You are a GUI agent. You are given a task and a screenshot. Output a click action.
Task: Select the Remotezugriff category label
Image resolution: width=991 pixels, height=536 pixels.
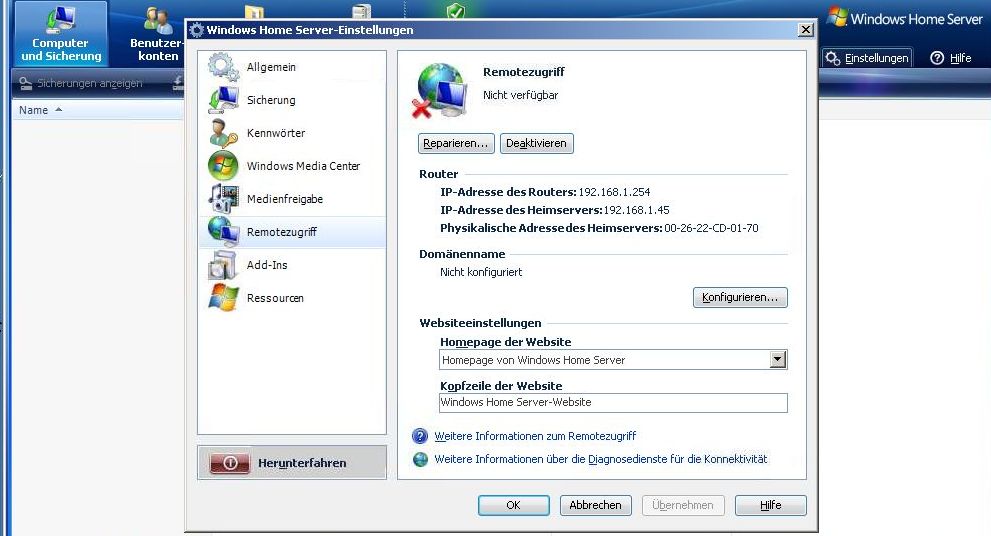pyautogui.click(x=282, y=232)
